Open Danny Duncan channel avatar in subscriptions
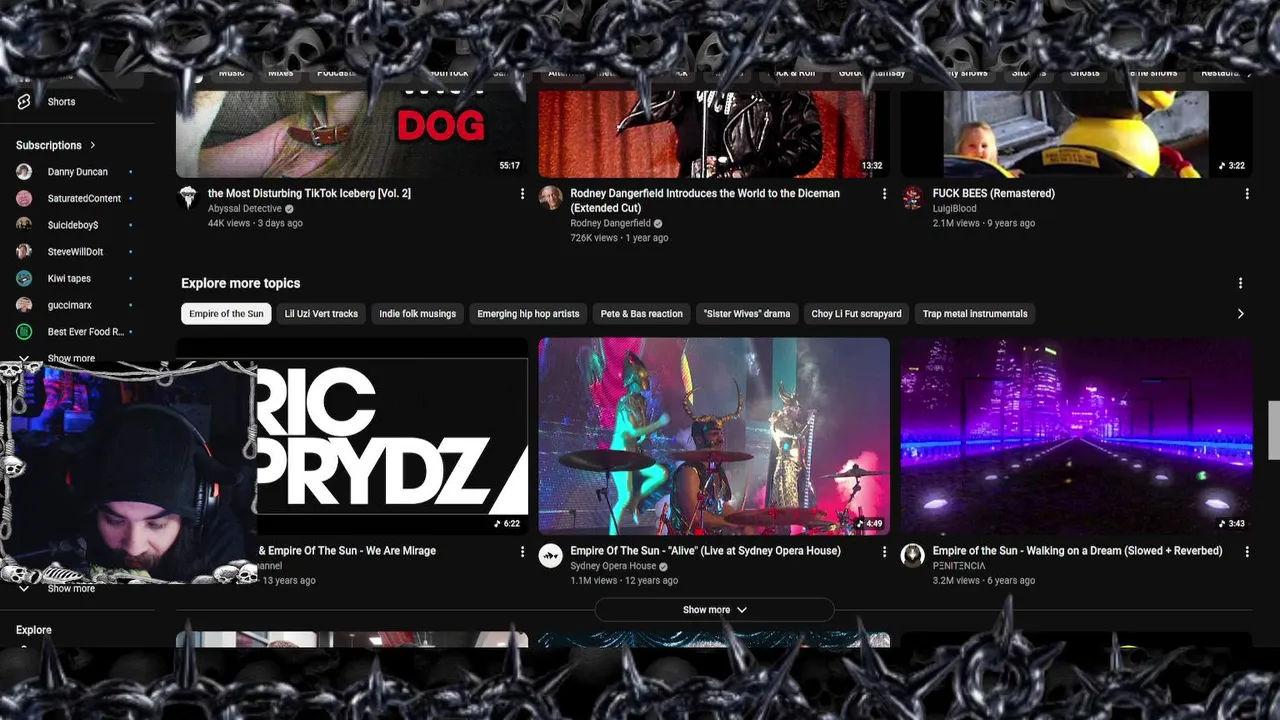 pyautogui.click(x=24, y=172)
